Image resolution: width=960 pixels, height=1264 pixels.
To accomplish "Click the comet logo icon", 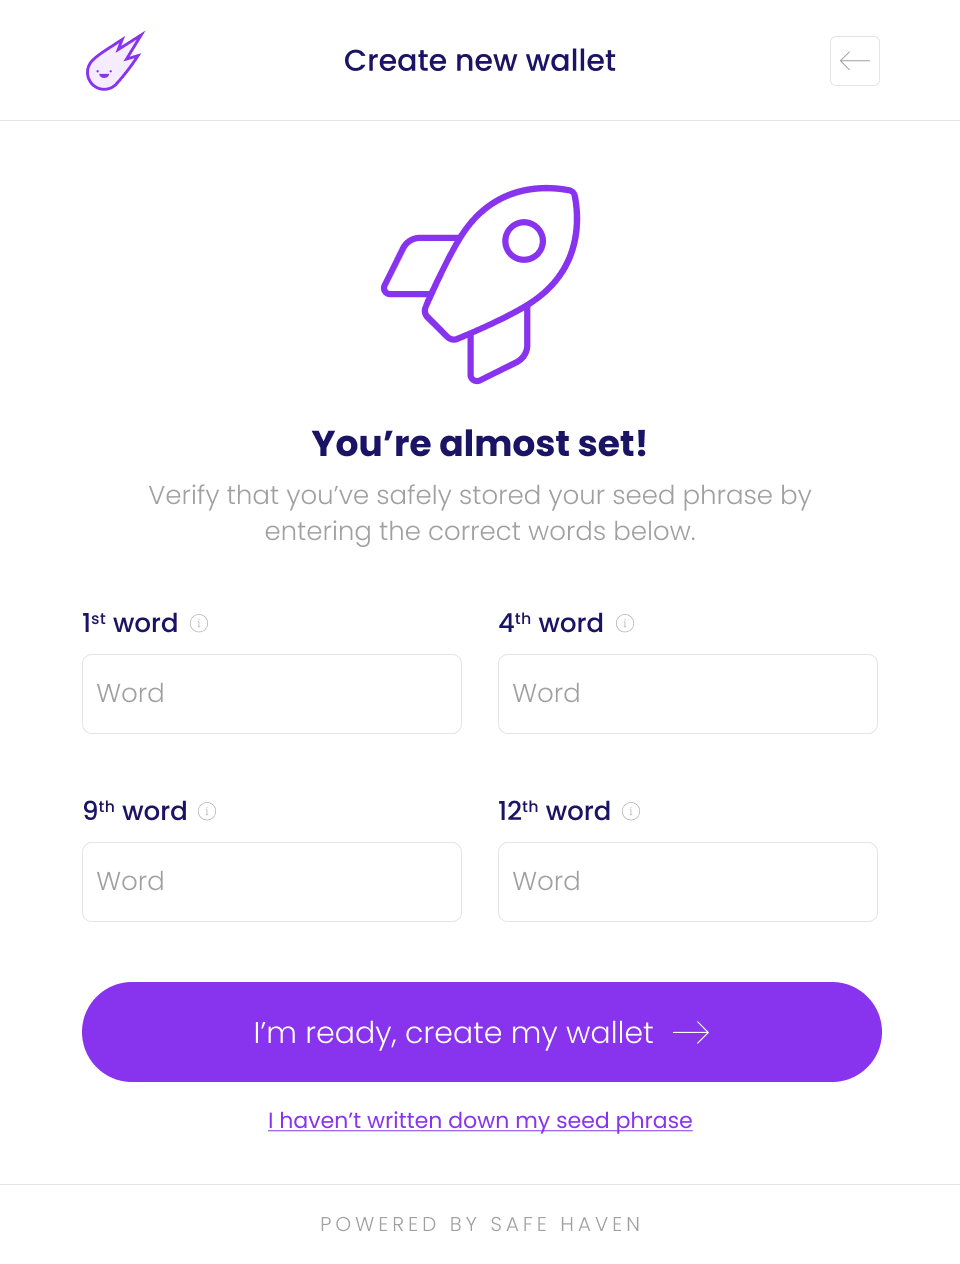I will click(114, 62).
